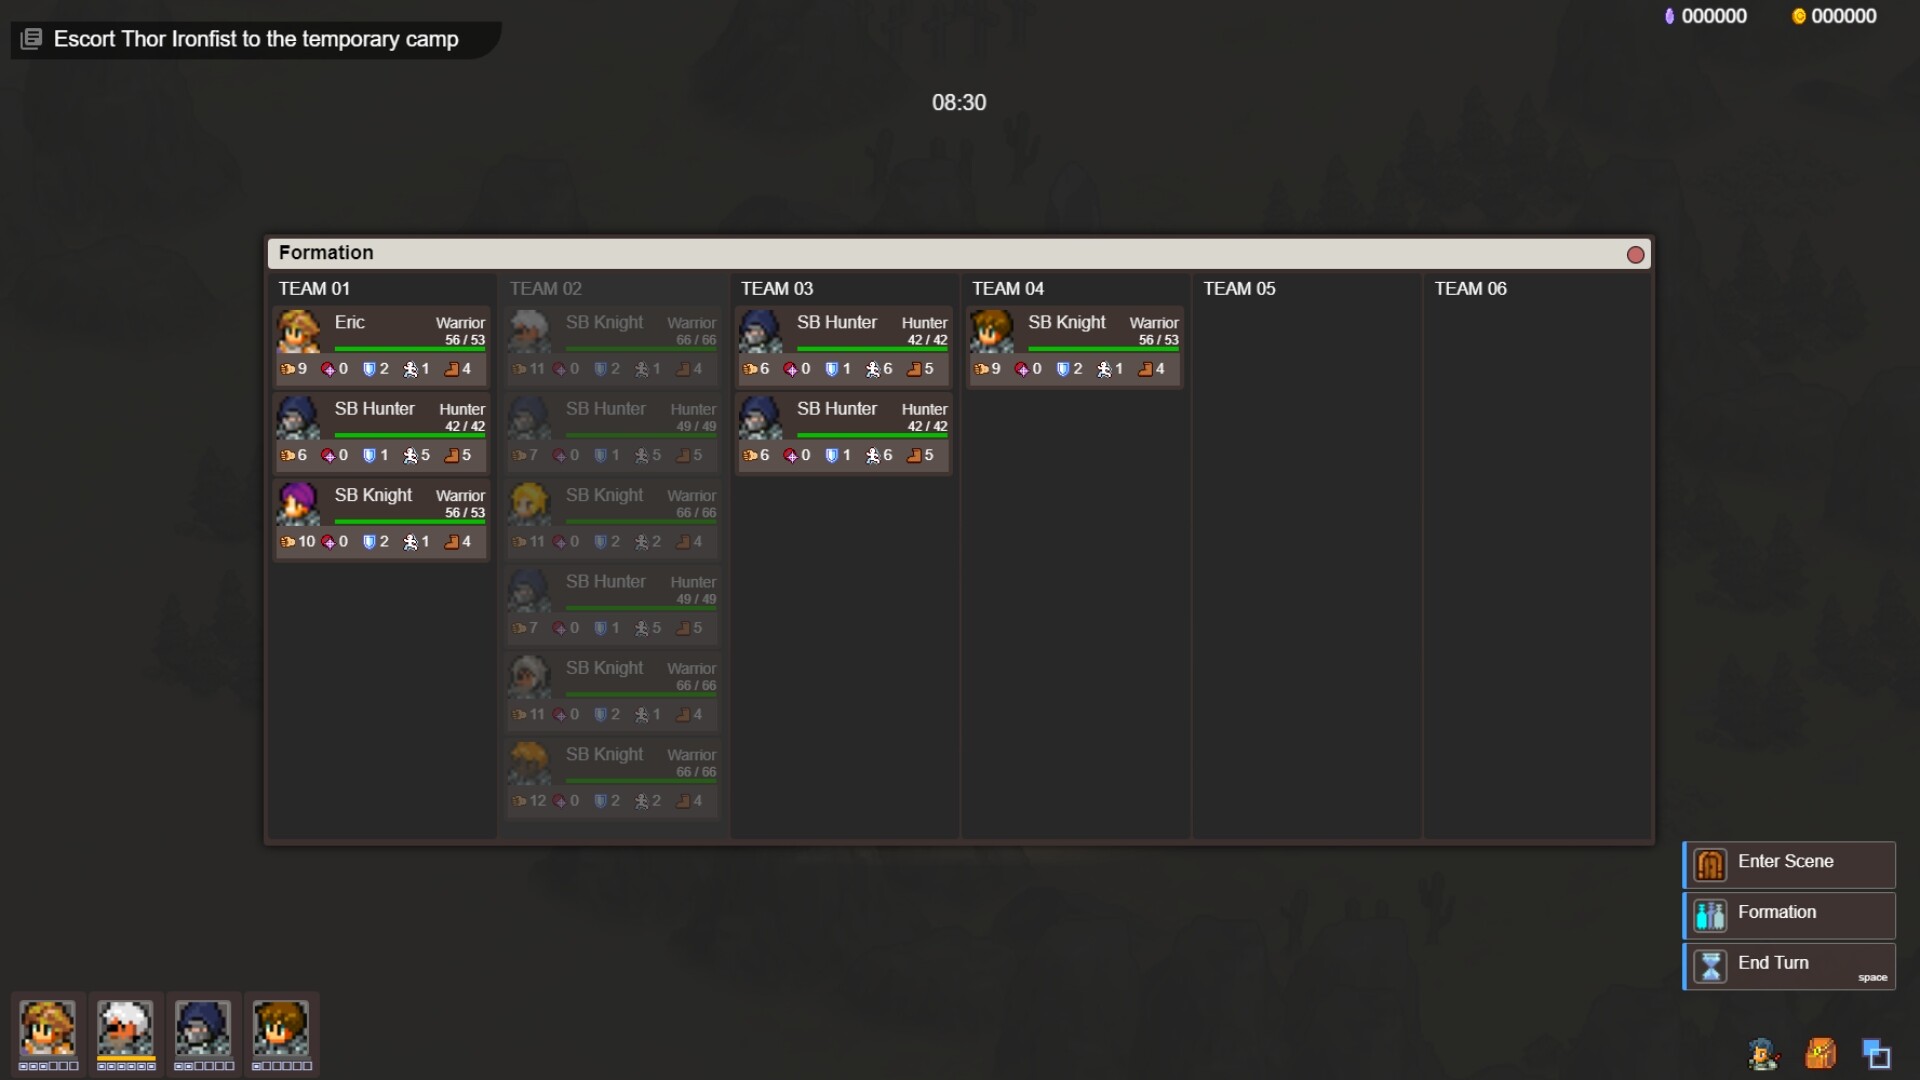
Task: Click the purple gem currency icon
Action: click(1669, 15)
